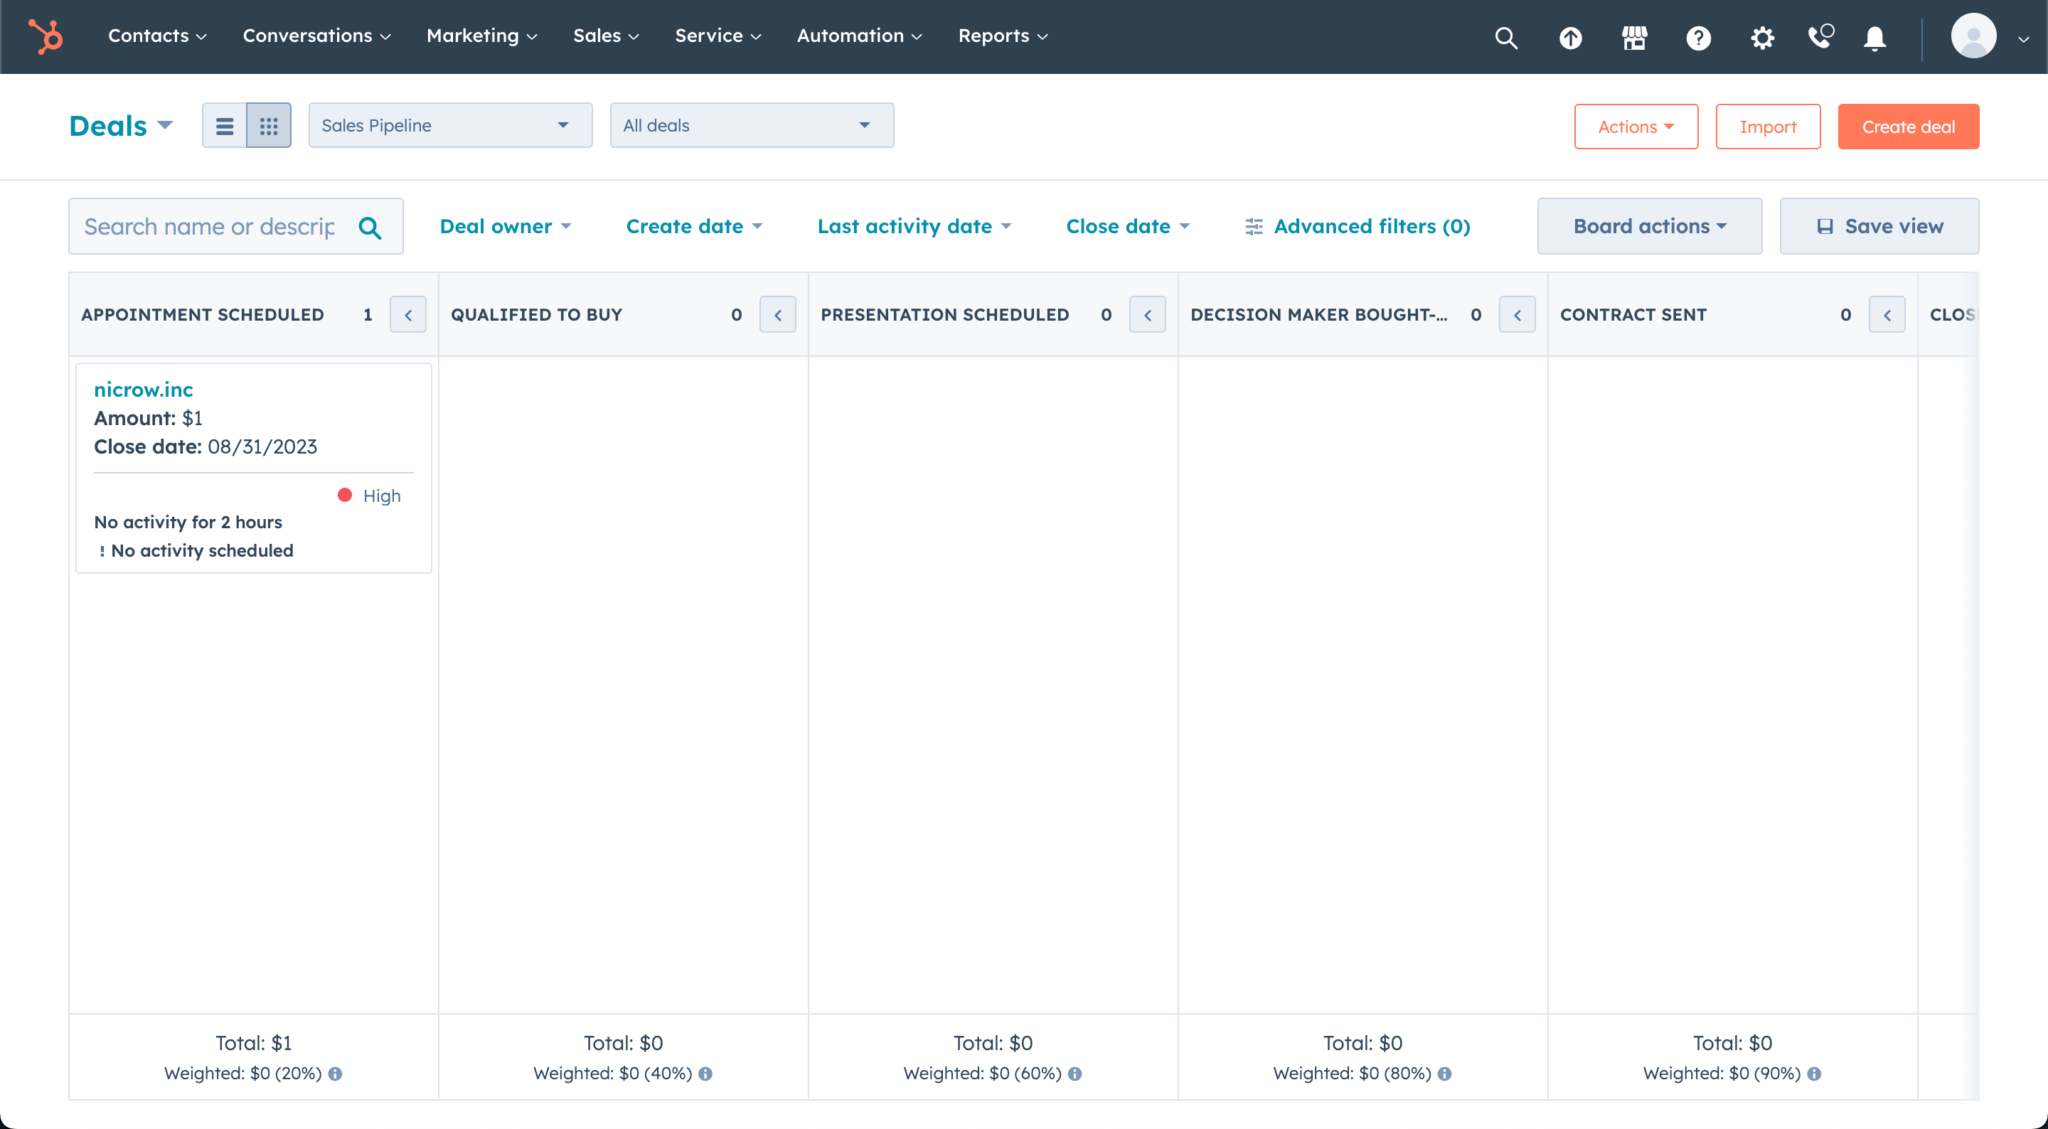Open the global search magnifier icon

tap(1506, 37)
